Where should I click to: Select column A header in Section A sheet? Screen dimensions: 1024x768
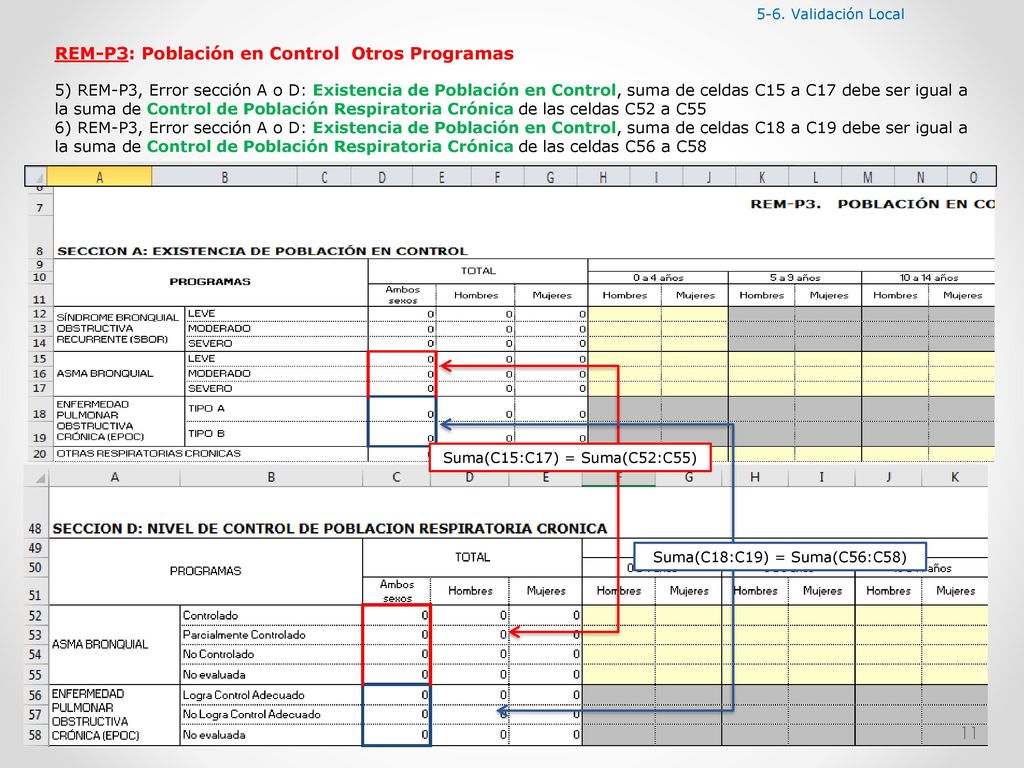(x=99, y=177)
